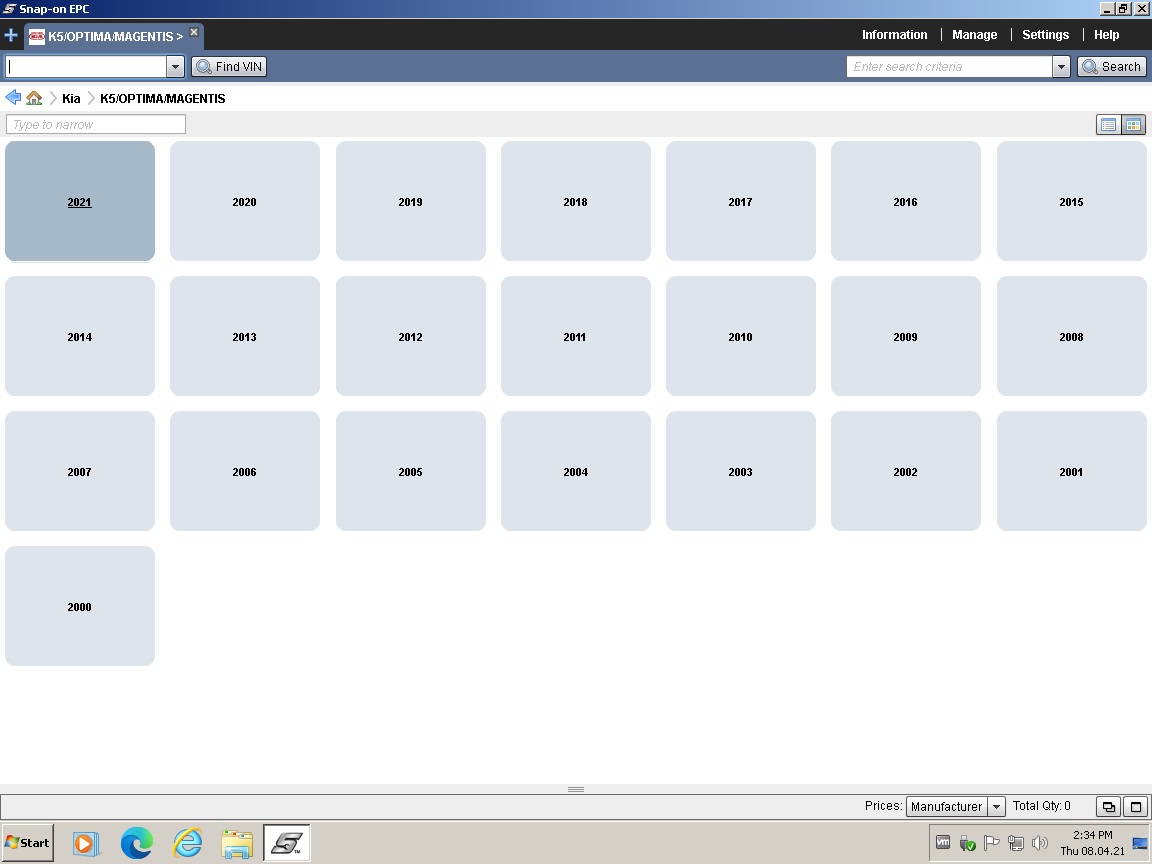Click the Snap-on EPC taskbar icon
1152x864 pixels.
pyautogui.click(x=287, y=843)
